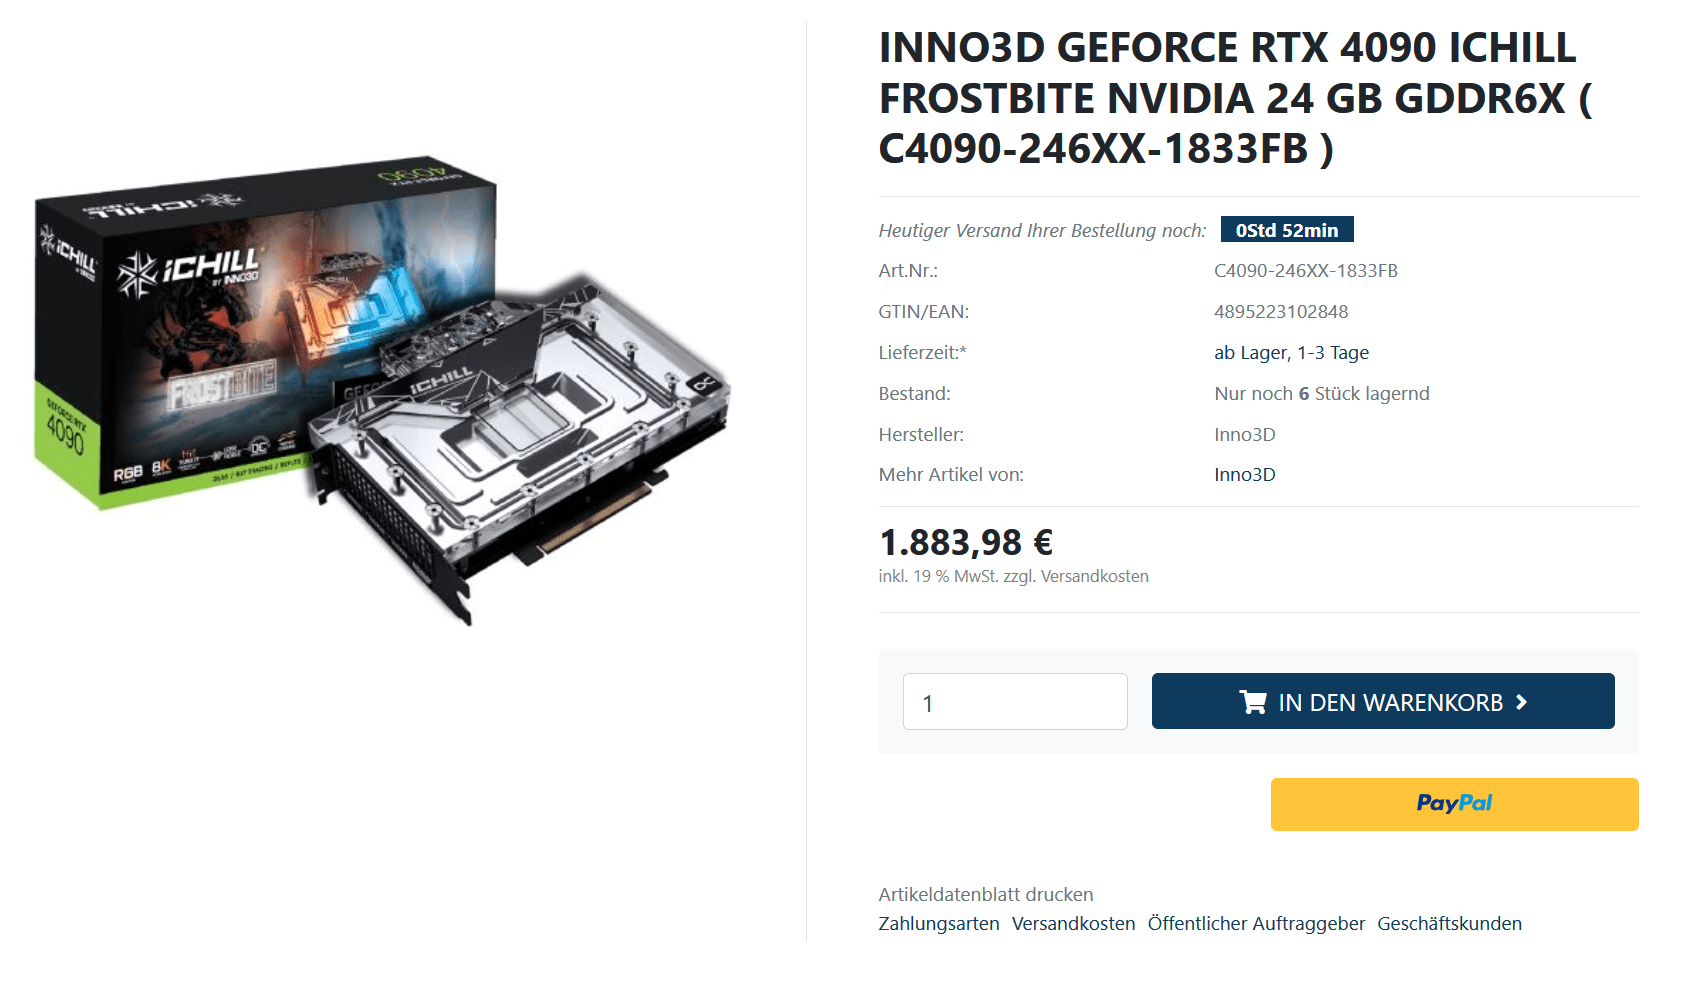The height and width of the screenshot is (992, 1683).
Task: Open the Geschäftskunden link
Action: click(x=1449, y=923)
